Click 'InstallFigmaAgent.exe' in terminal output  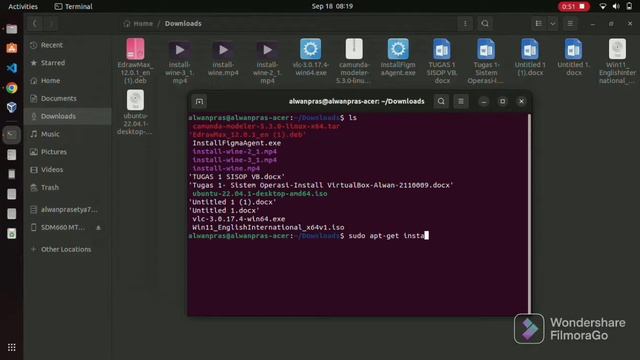coord(237,143)
